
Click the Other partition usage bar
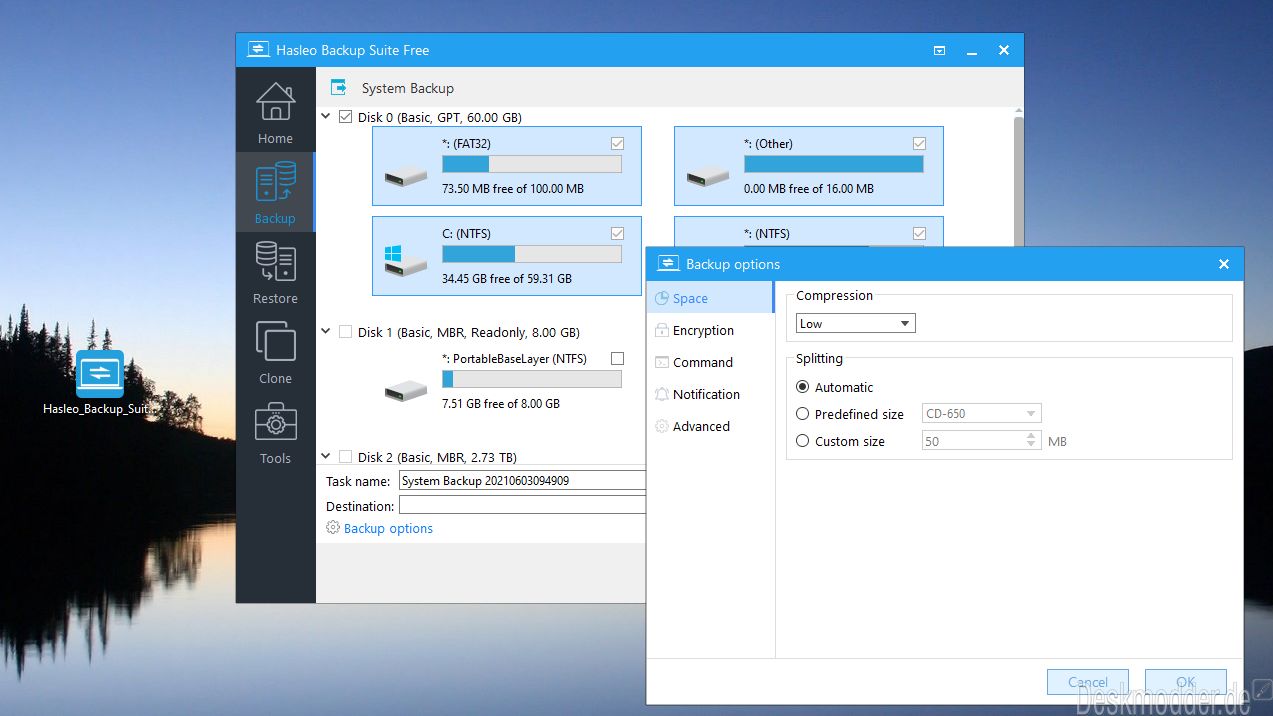(834, 164)
